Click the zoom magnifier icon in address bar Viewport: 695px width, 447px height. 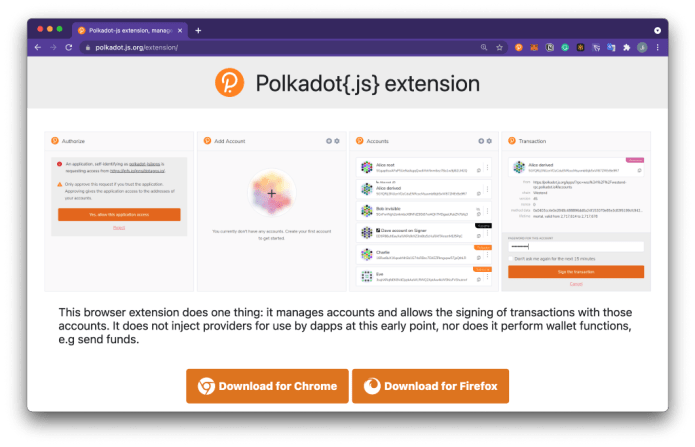[484, 47]
